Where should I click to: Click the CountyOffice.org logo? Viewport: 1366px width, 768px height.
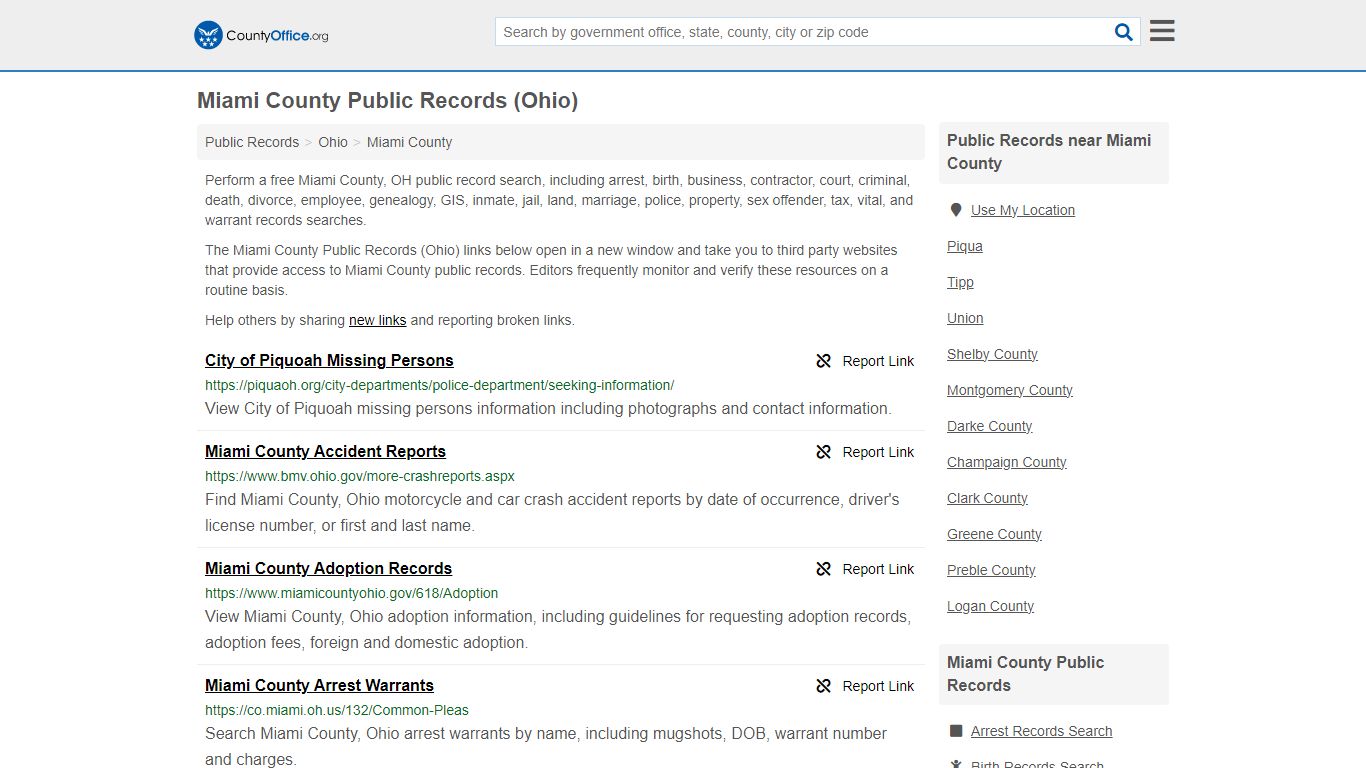click(x=261, y=35)
